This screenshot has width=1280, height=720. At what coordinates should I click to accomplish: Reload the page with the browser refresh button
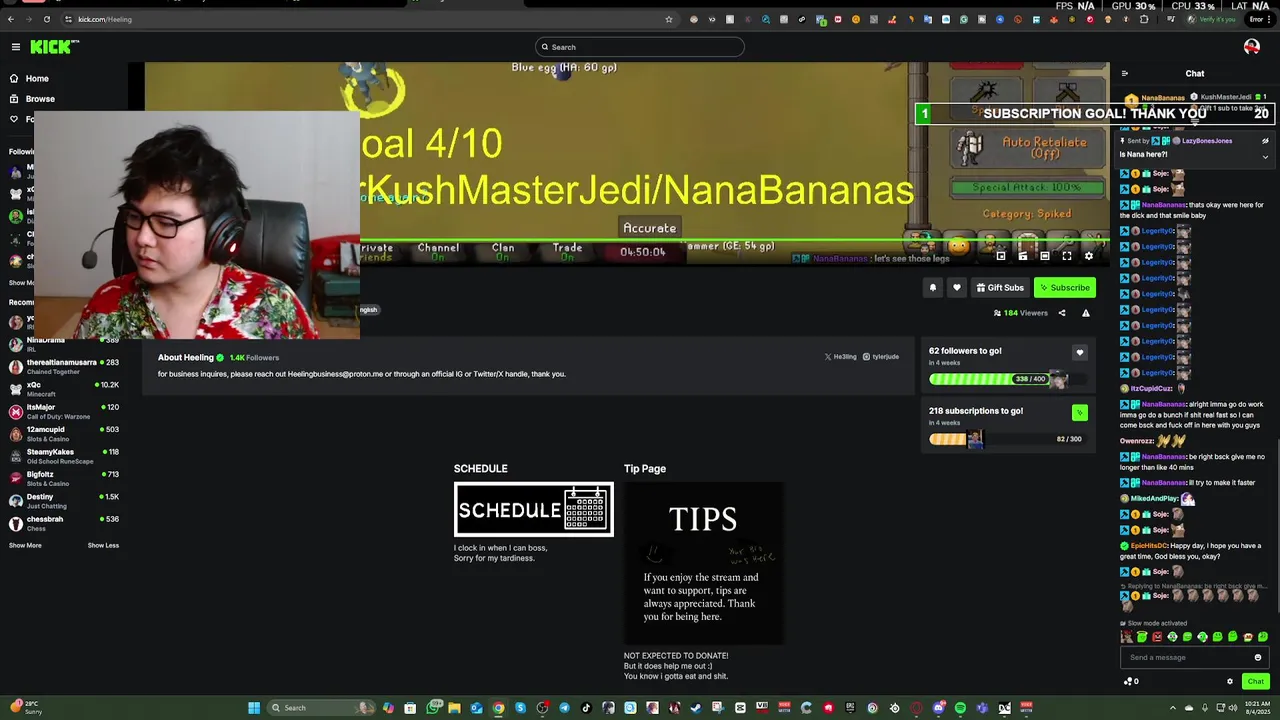(46, 19)
